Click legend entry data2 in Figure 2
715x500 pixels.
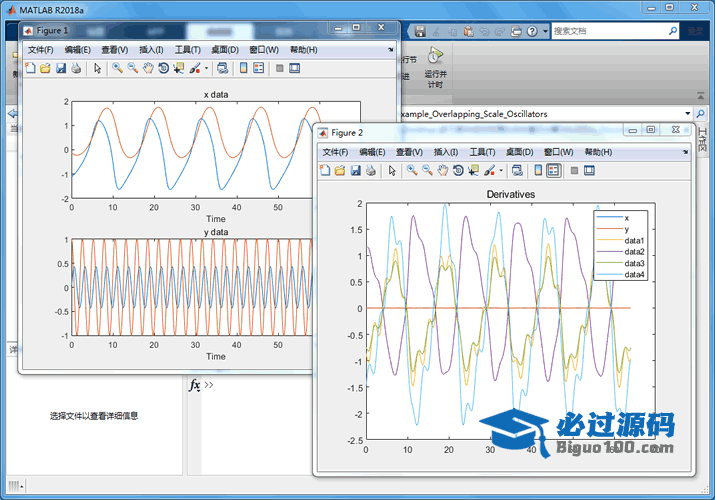click(x=634, y=252)
